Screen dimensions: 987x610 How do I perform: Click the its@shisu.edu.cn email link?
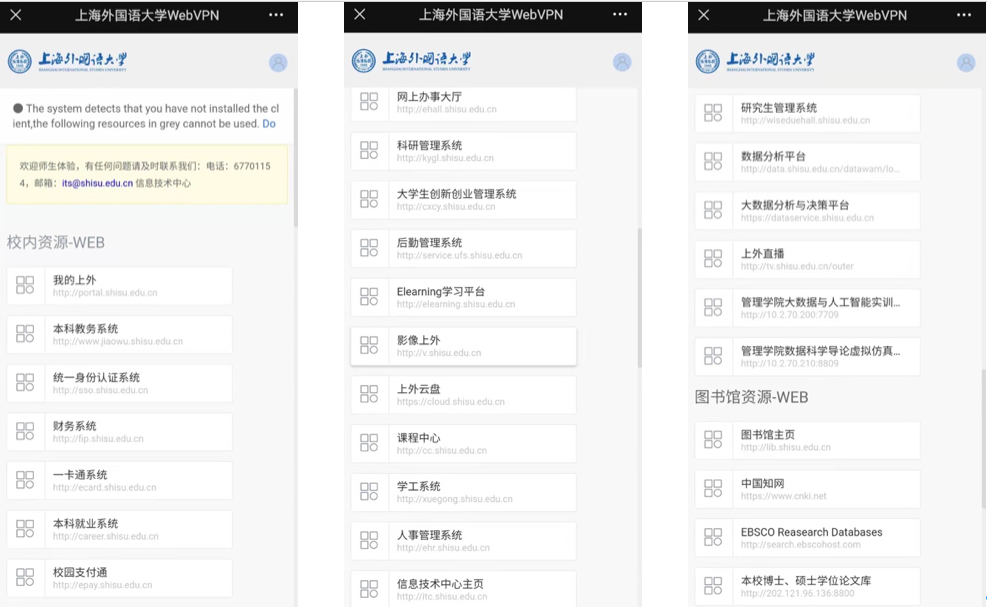point(97,184)
